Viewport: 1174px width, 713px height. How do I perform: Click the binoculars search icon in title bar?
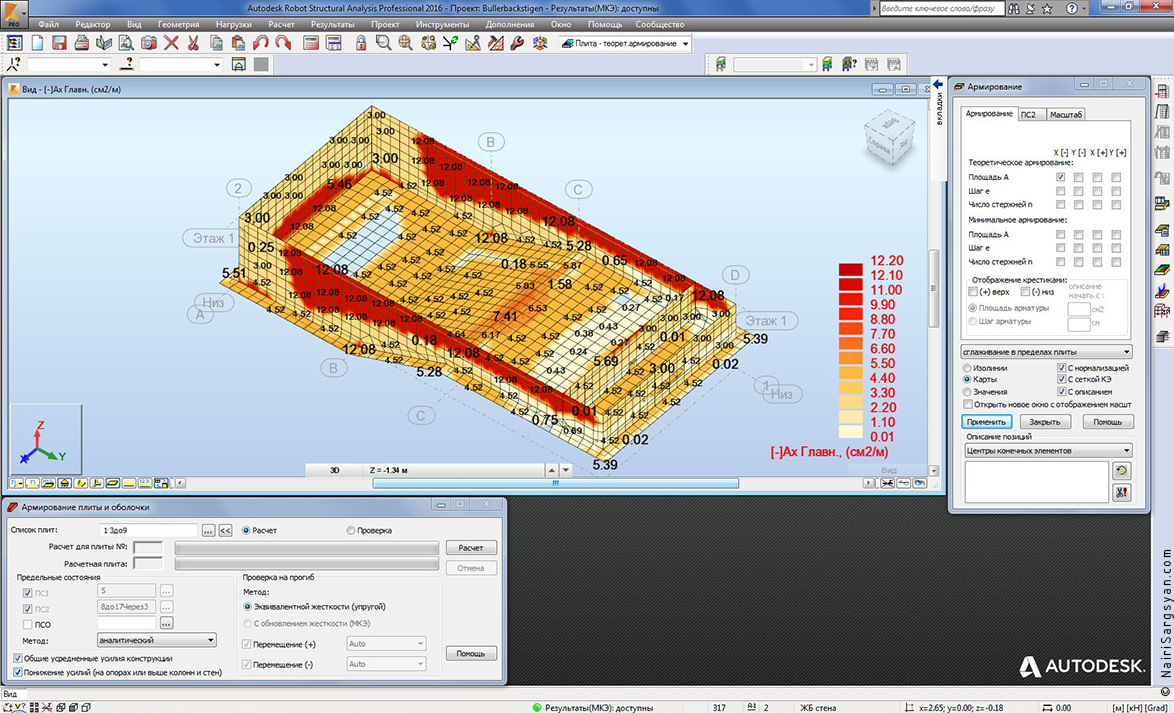1015,8
